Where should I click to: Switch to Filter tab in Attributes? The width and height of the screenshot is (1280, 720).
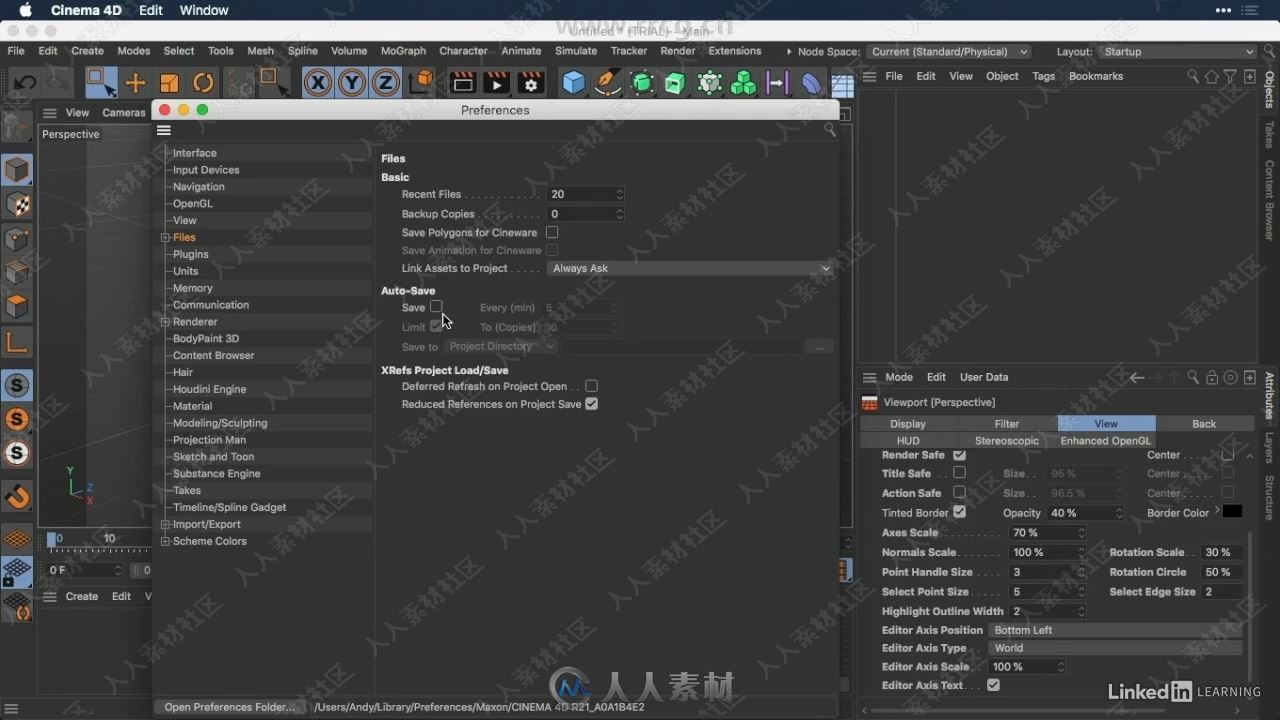coord(1007,424)
